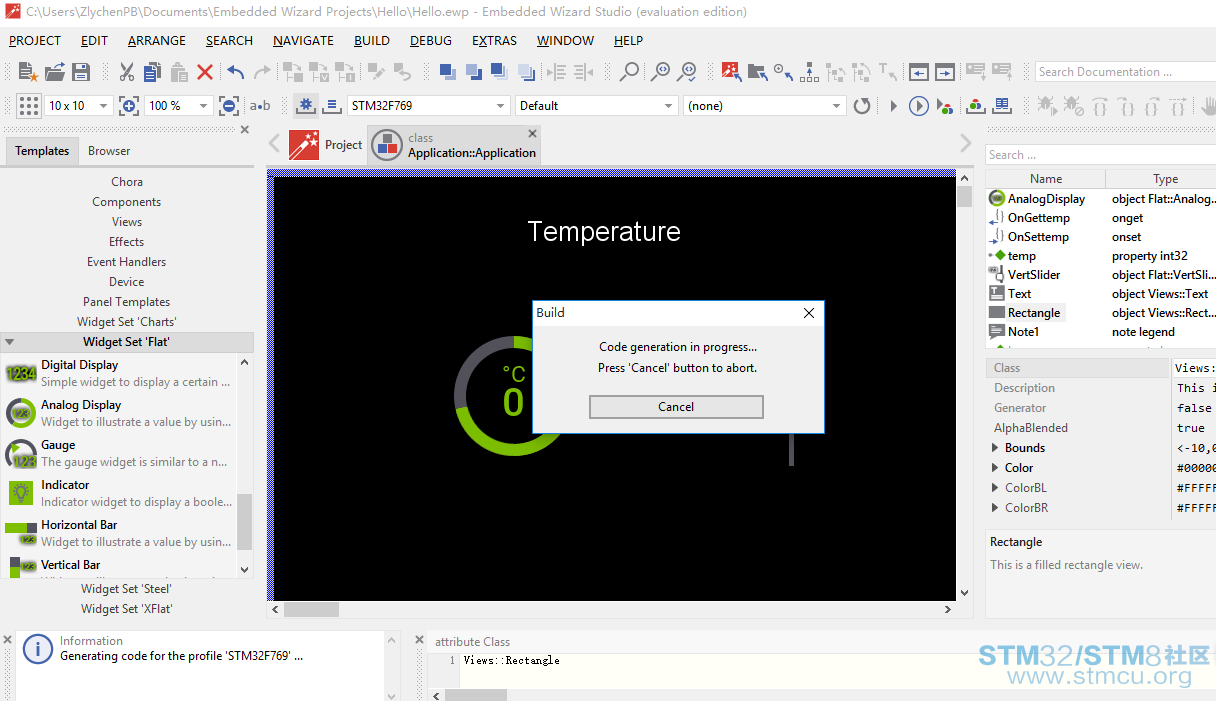The width and height of the screenshot is (1216, 701).
Task: Click the Zoom In icon
Action: click(x=129, y=106)
